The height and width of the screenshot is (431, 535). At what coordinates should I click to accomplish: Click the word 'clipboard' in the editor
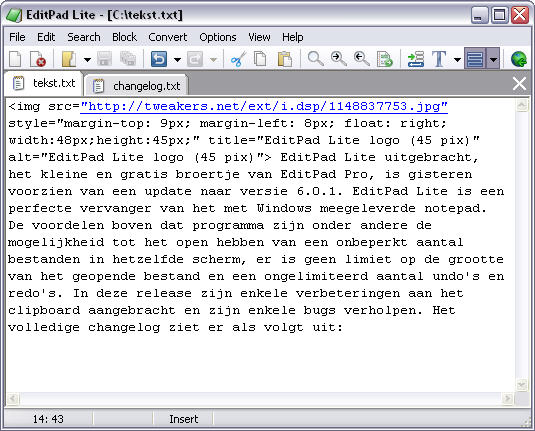(x=44, y=311)
